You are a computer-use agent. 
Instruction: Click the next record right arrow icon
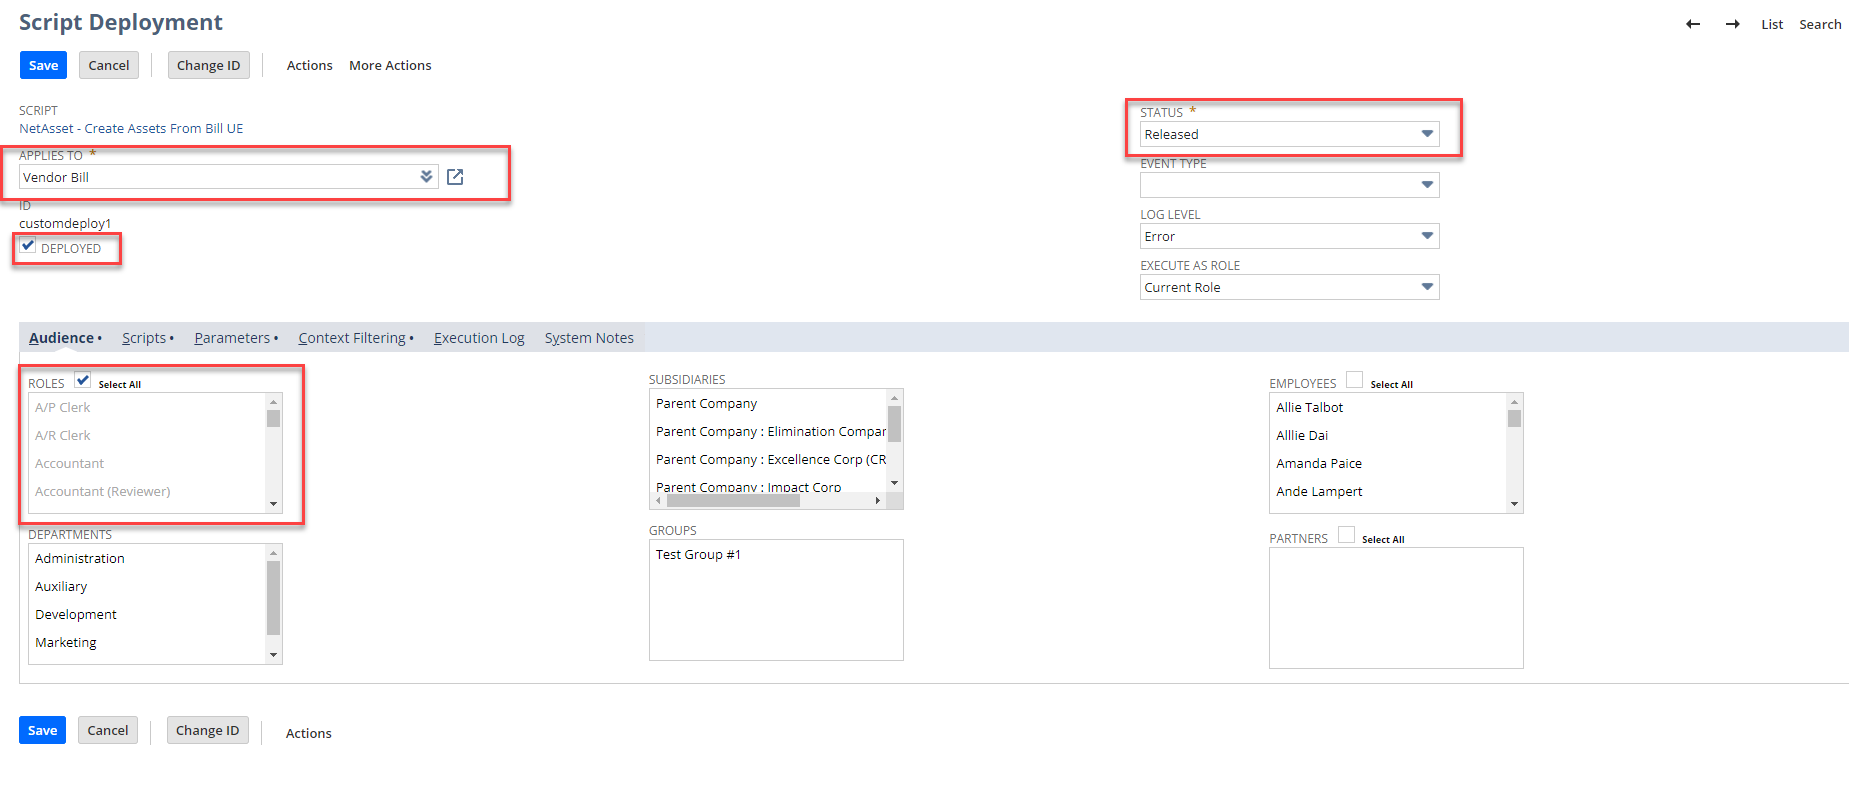(1732, 24)
